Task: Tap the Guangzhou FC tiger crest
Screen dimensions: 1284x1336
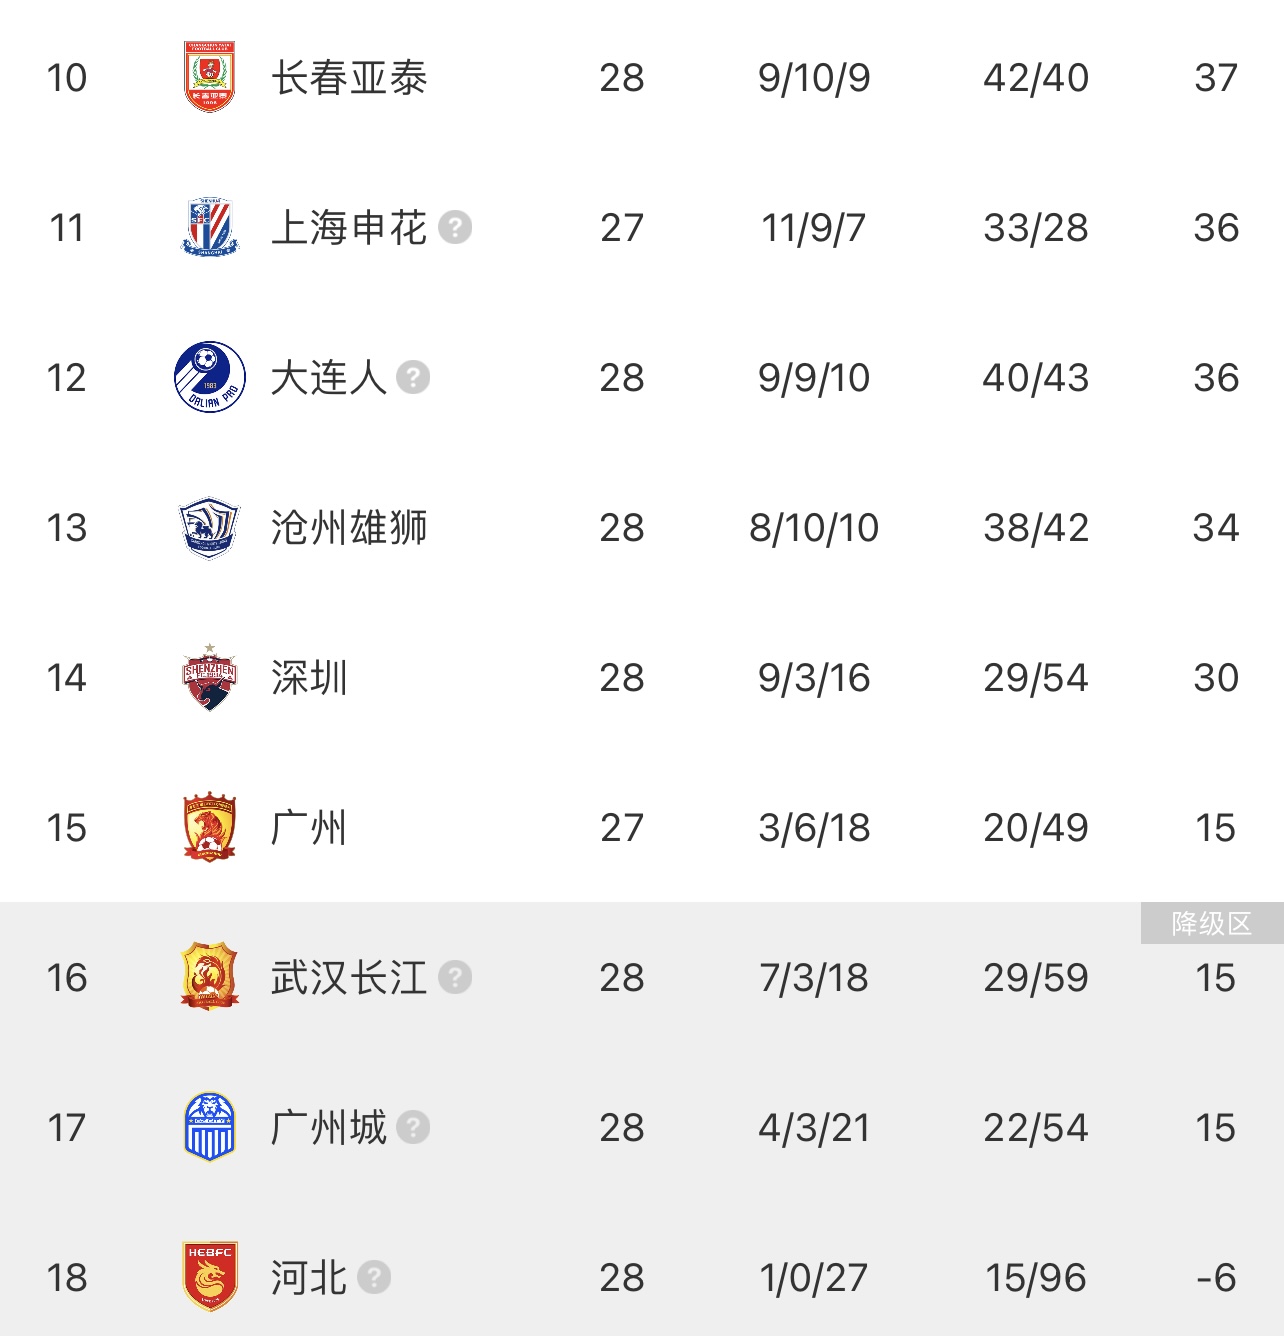Action: 209,828
